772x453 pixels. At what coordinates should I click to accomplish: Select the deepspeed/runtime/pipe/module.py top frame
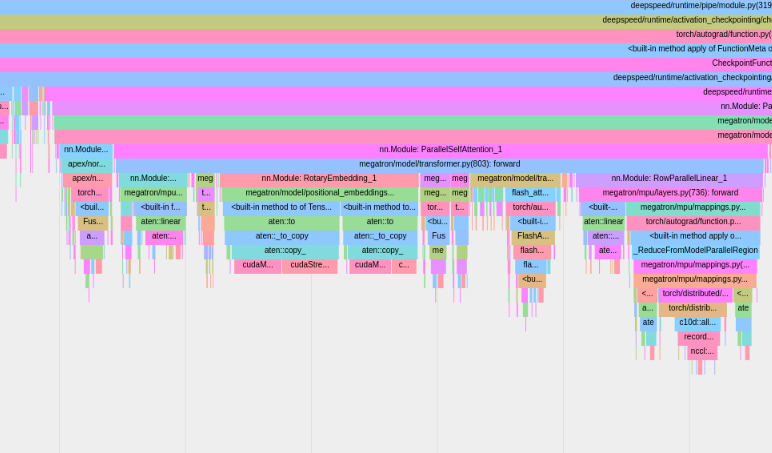[x=700, y=6]
